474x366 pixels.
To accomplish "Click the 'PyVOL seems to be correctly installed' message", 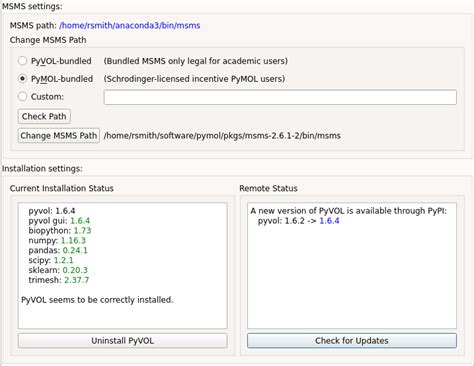I will point(97,300).
